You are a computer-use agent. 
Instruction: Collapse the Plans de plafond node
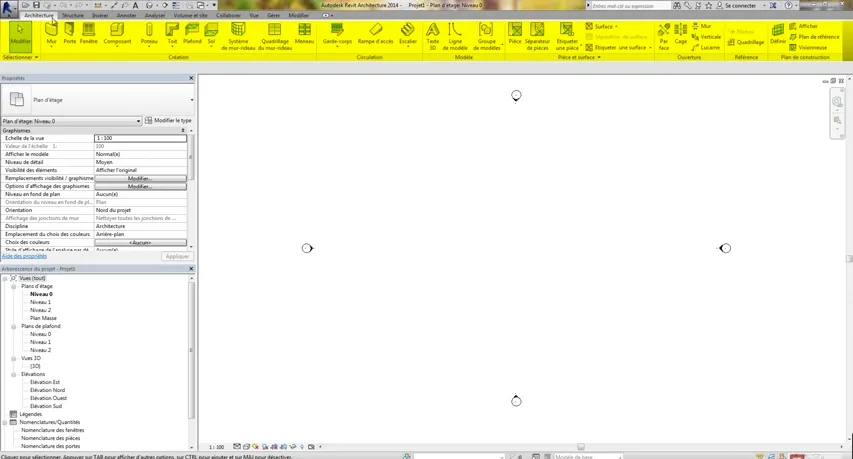click(x=14, y=326)
